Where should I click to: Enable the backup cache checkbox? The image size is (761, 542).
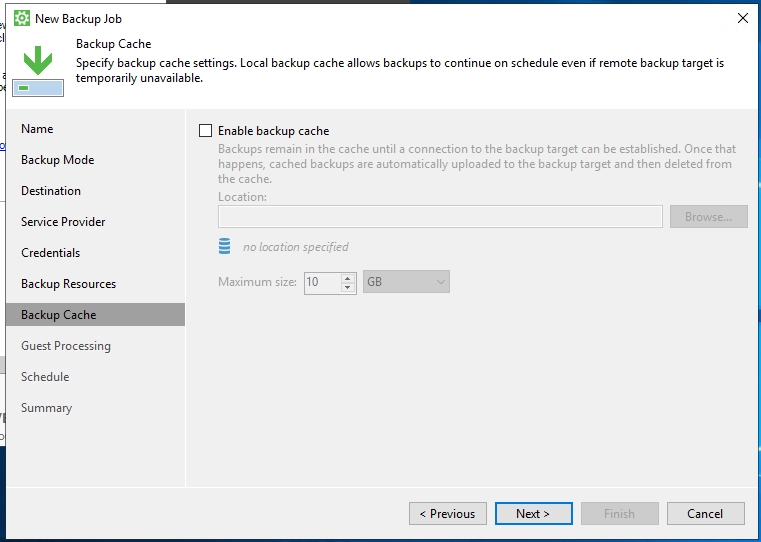tap(206, 131)
